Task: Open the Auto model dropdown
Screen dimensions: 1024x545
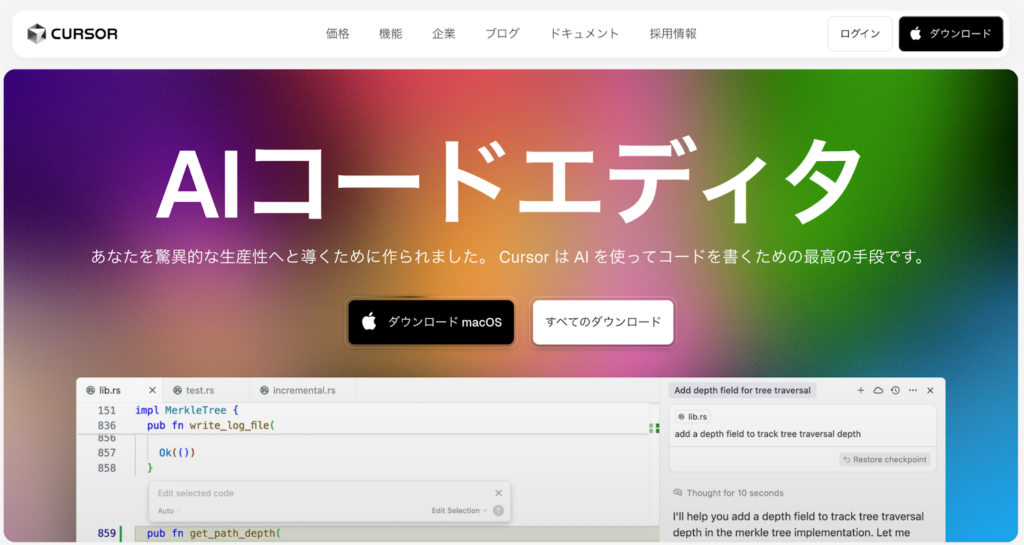Action: pos(169,511)
